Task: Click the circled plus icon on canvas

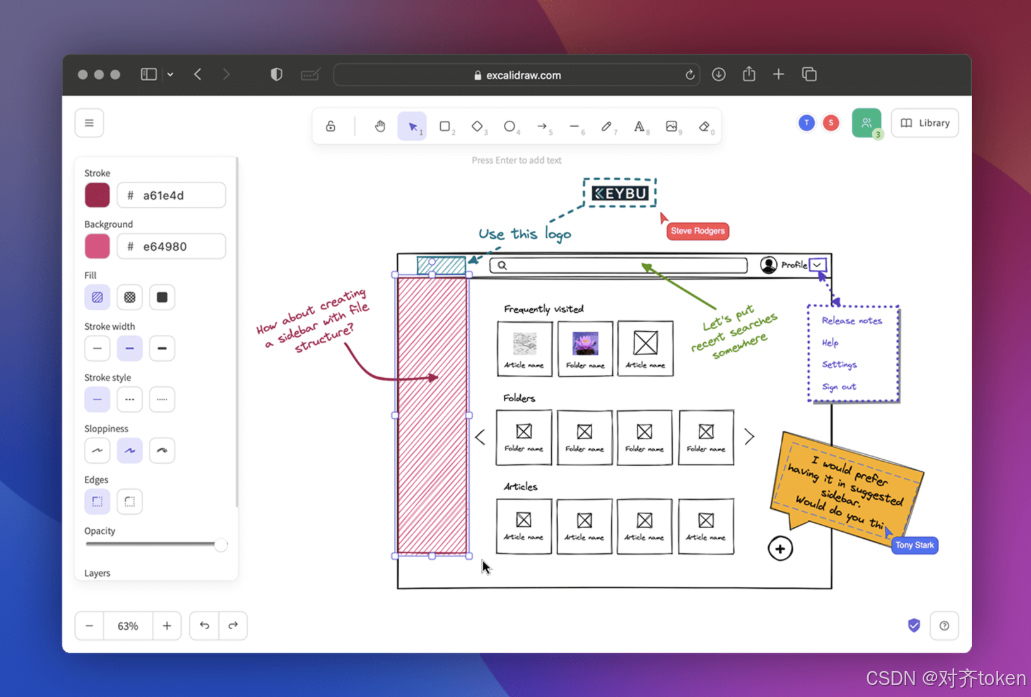Action: click(x=780, y=548)
